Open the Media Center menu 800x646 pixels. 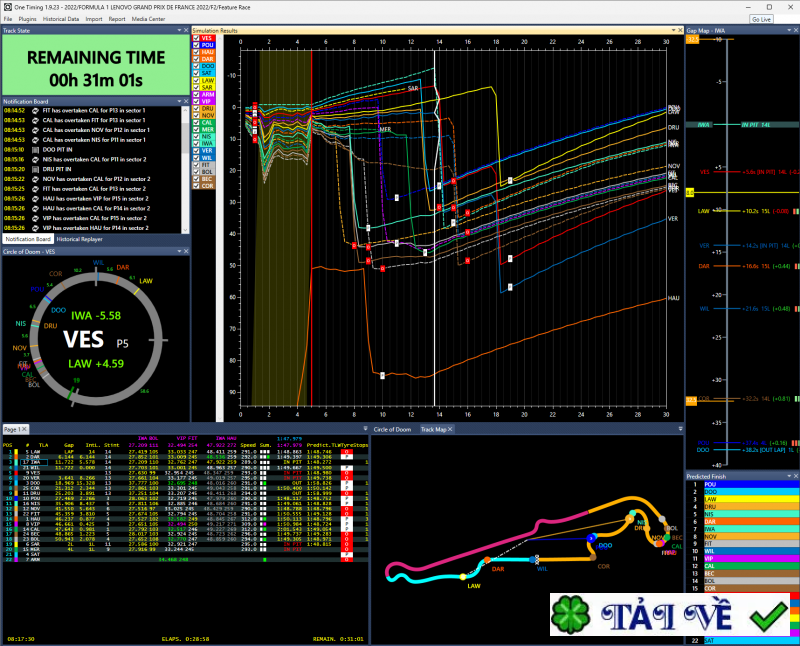tap(148, 19)
